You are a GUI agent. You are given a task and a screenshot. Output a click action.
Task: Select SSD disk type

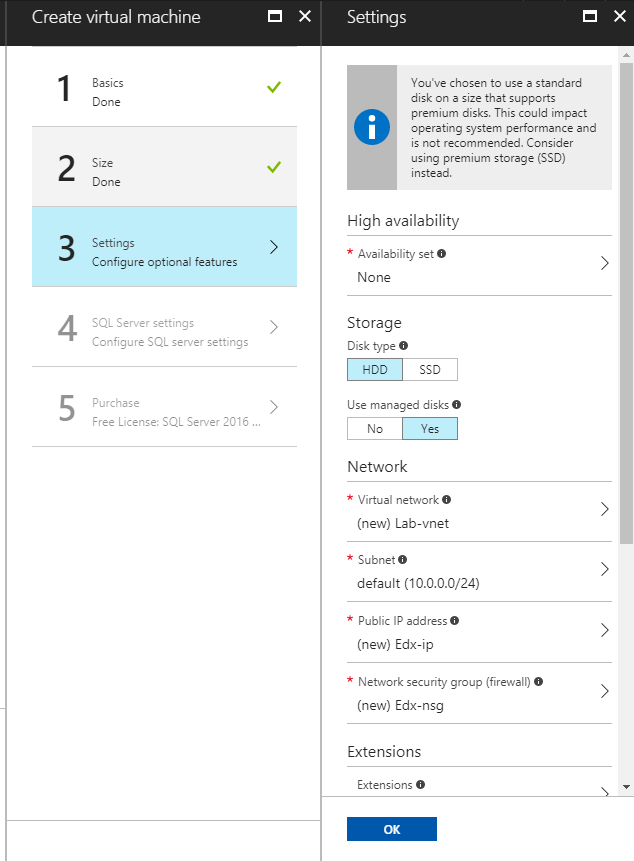coord(430,370)
